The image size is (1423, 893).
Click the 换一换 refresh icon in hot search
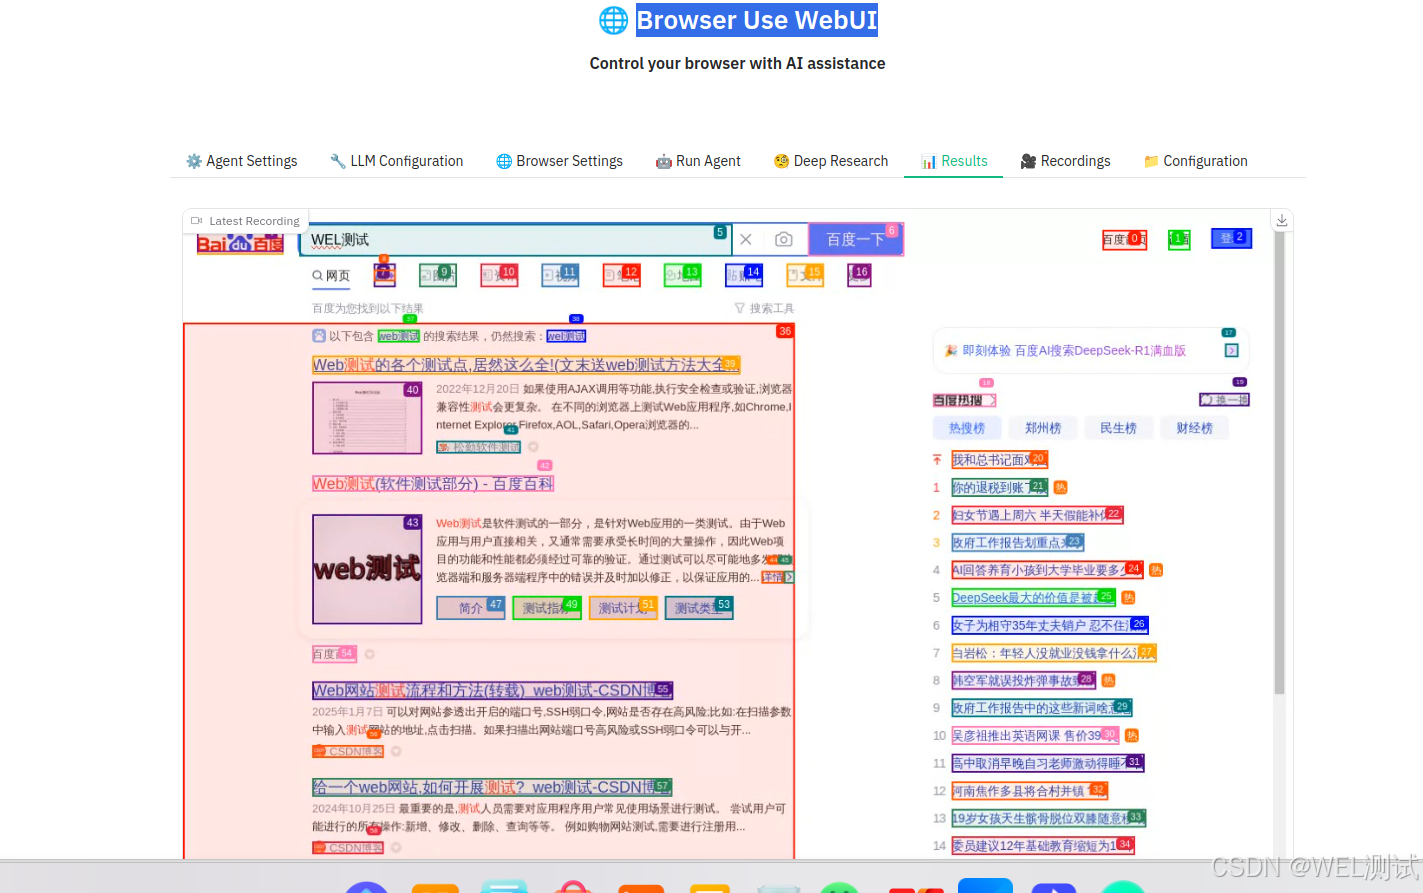click(1207, 400)
